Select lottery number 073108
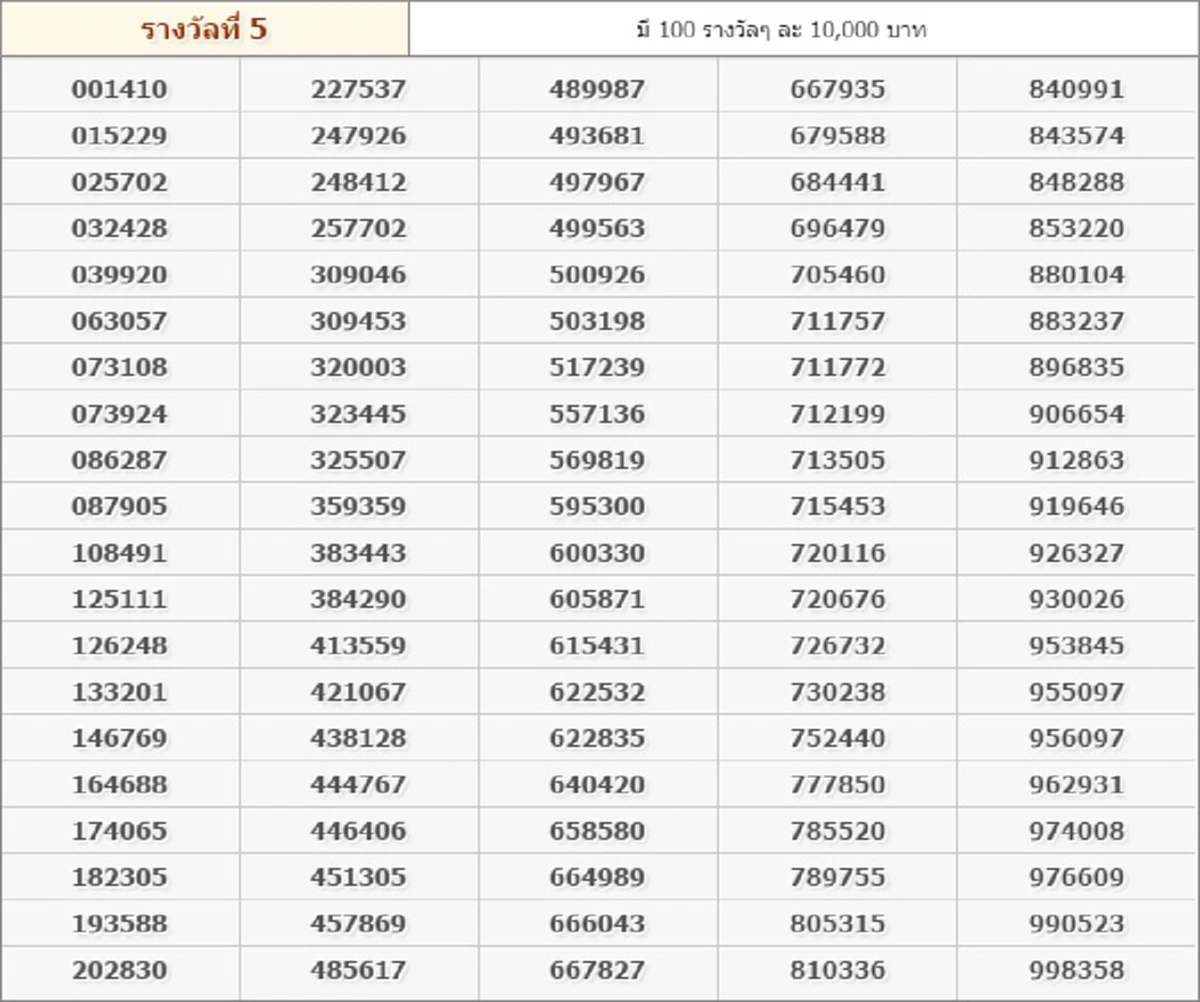The width and height of the screenshot is (1200, 1002). tap(120, 367)
